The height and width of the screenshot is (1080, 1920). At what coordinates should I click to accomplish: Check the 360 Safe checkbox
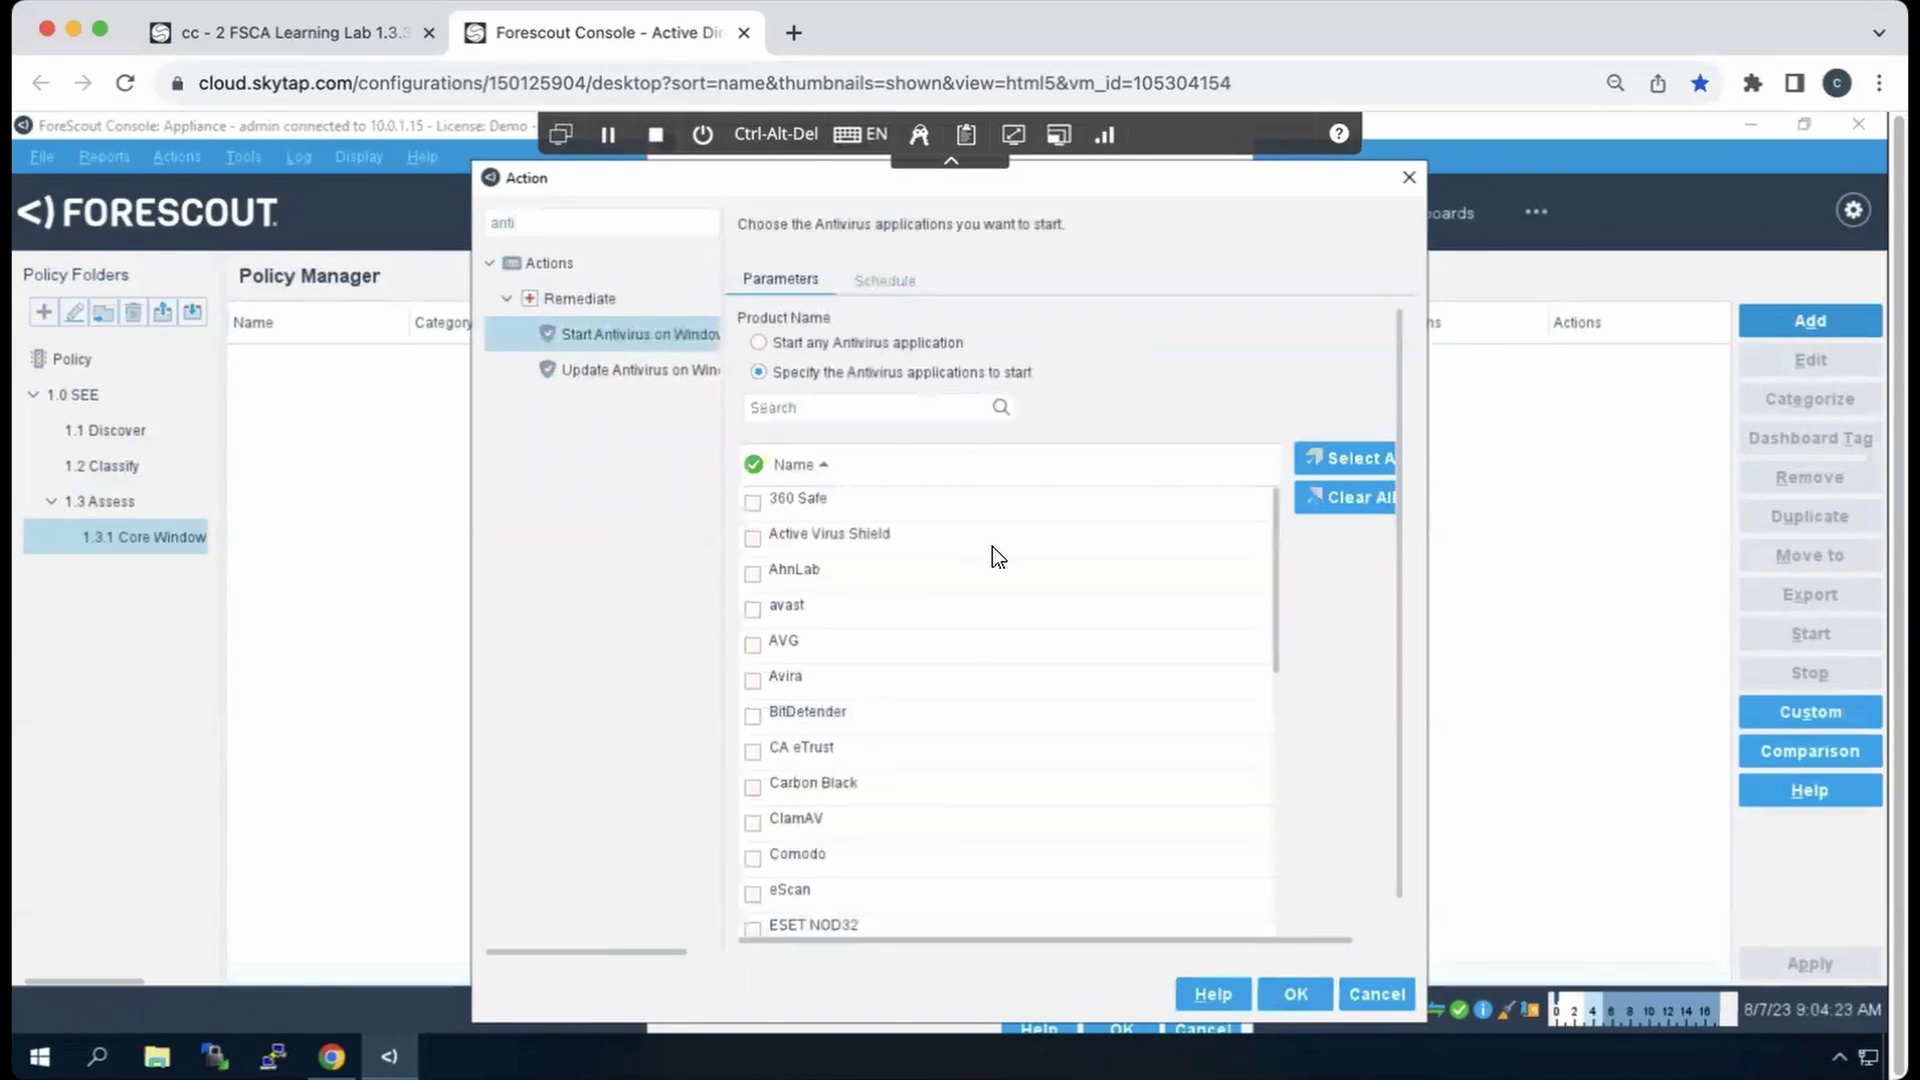click(753, 502)
